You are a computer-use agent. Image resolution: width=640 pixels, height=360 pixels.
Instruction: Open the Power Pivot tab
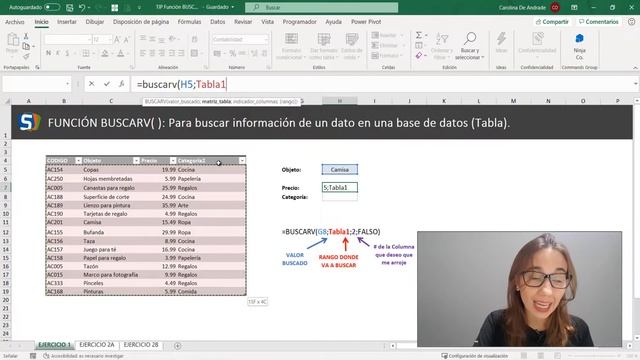[x=366, y=22]
